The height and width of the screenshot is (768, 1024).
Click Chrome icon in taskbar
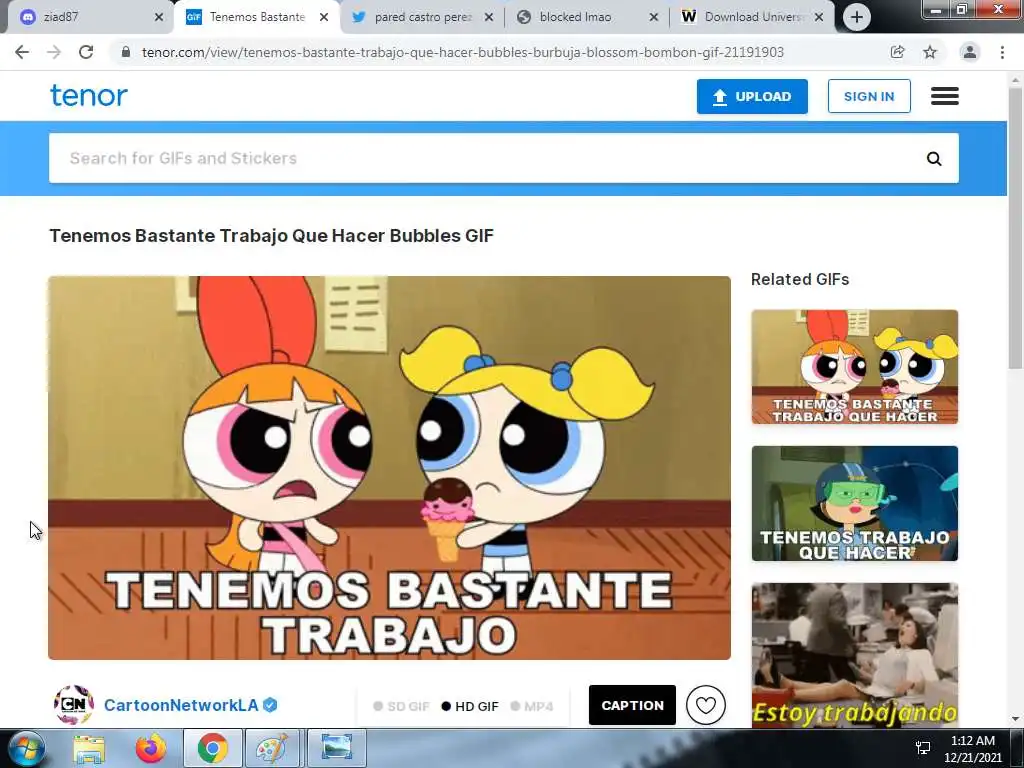click(212, 748)
